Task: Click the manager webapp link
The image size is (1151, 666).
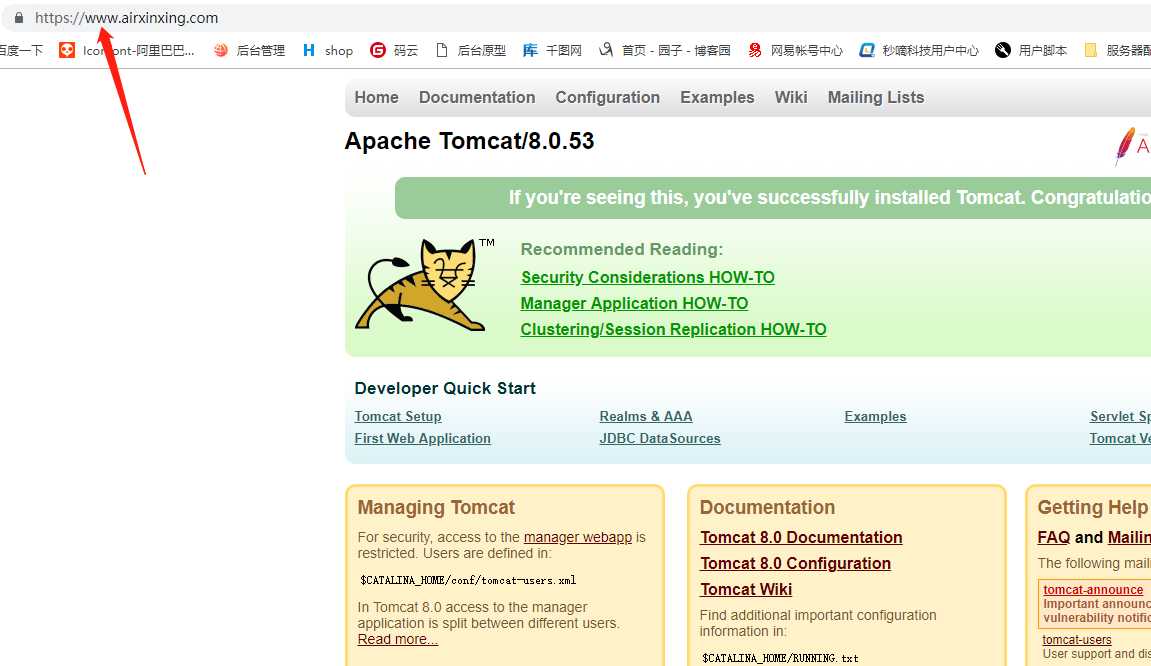Action: [x=578, y=537]
